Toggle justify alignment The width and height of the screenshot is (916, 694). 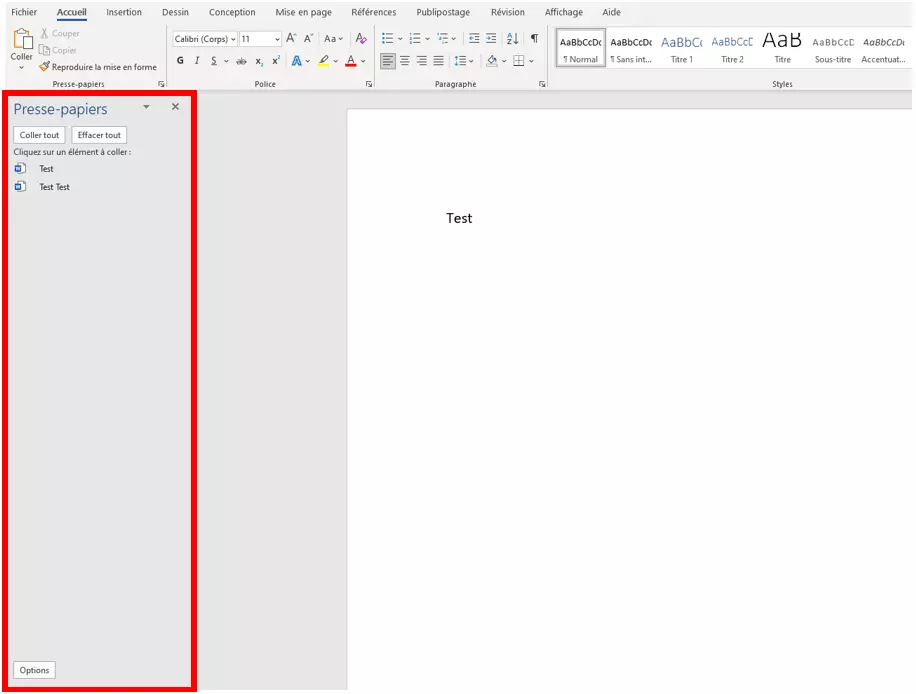pyautogui.click(x=438, y=61)
